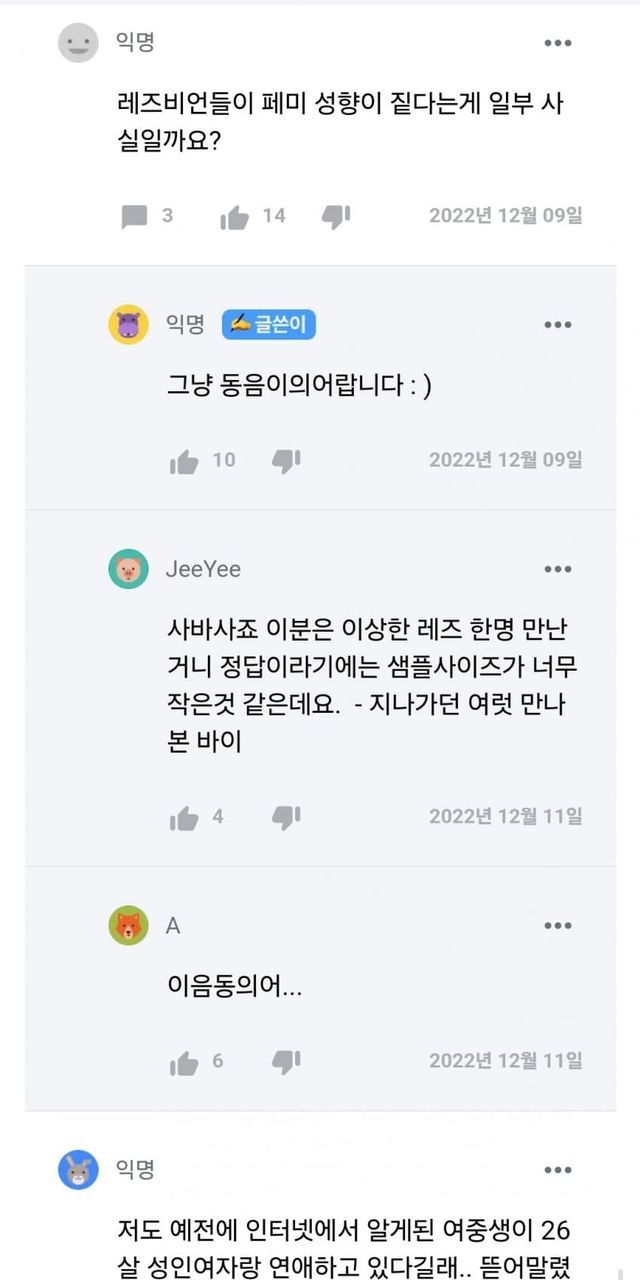This screenshot has height=1280, width=640.
Task: Like the top comment with 14 likes
Action: [235, 216]
